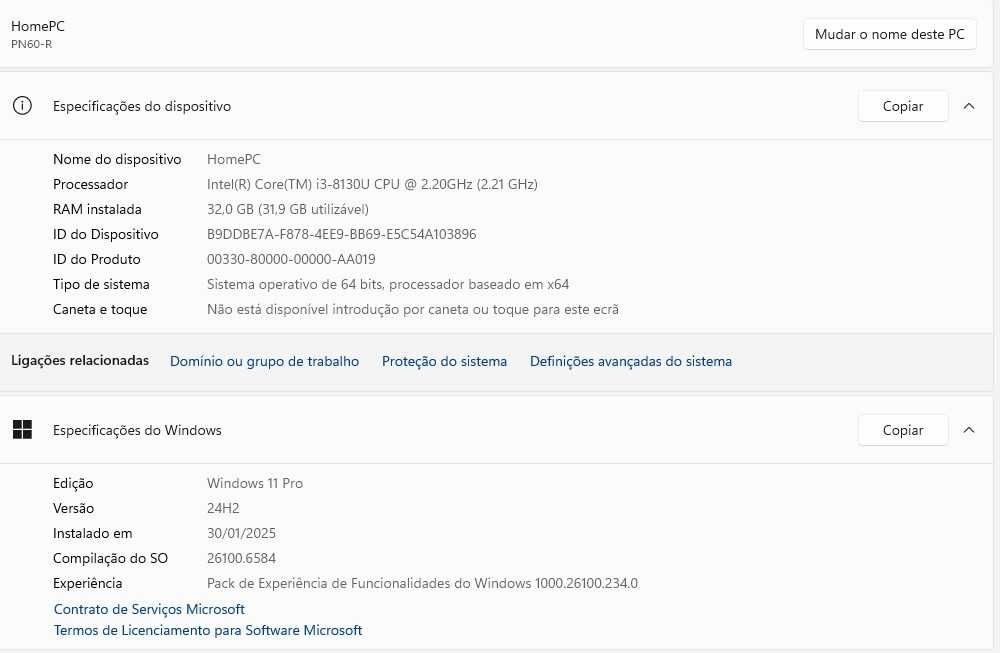Click the Especificações do dispositivo header title
The image size is (1000, 653).
pyautogui.click(x=142, y=106)
